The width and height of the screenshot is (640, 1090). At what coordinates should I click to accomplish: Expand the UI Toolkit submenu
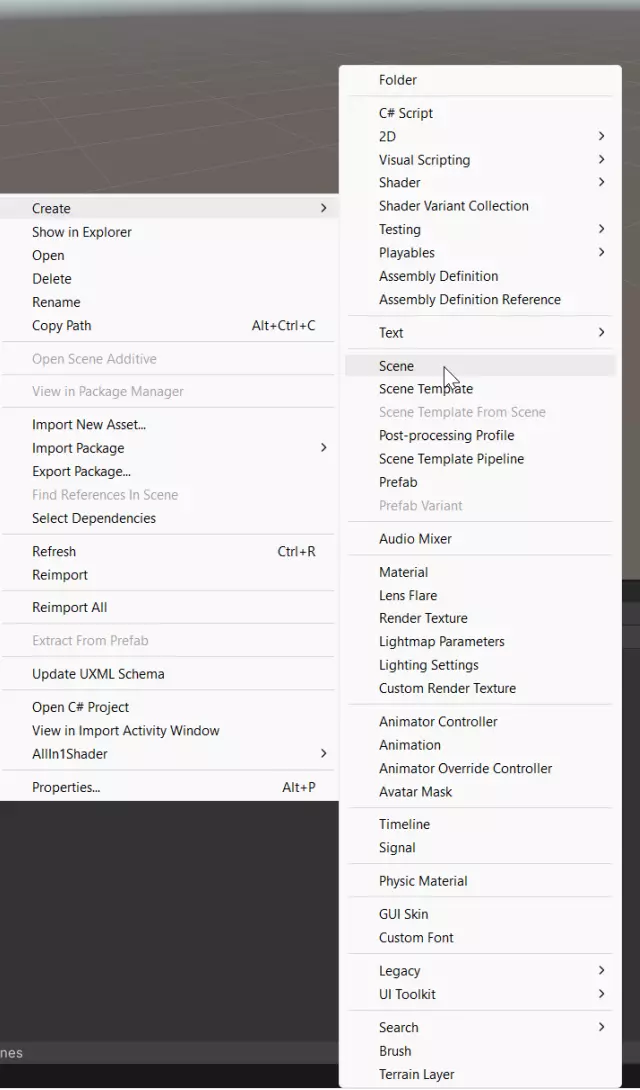pos(407,995)
